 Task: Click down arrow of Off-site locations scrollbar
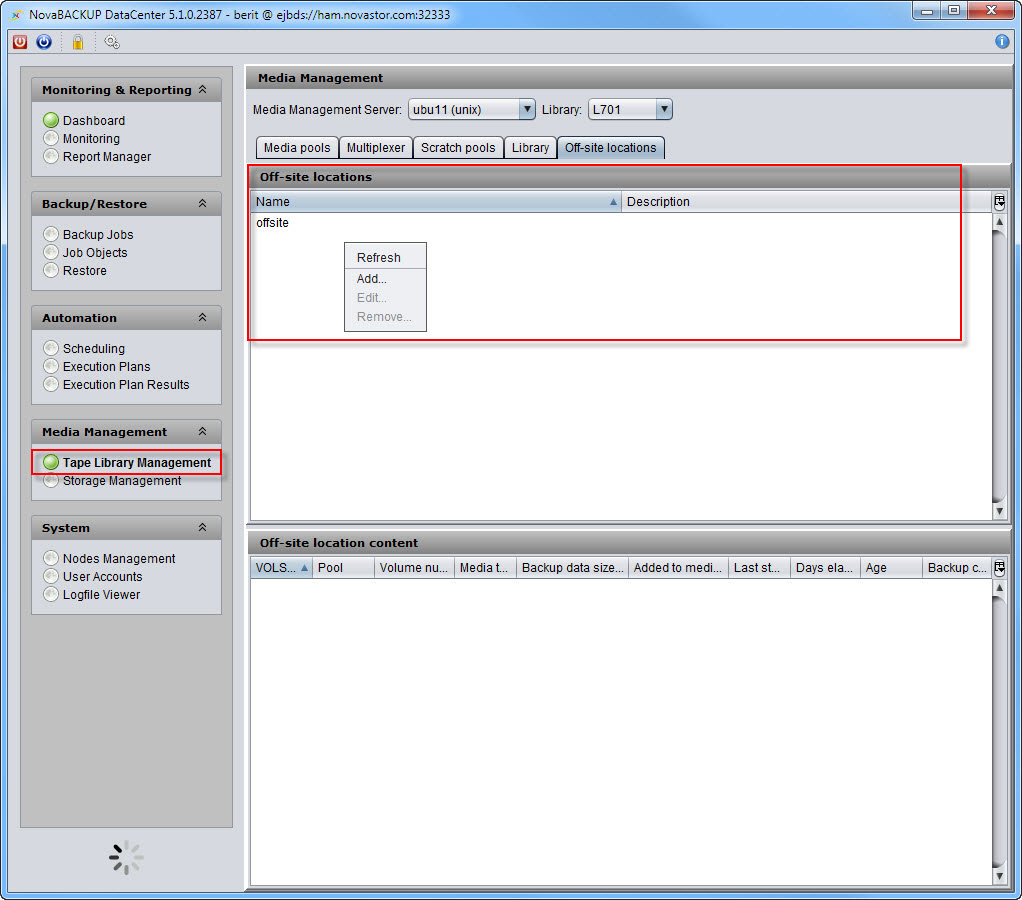click(999, 512)
